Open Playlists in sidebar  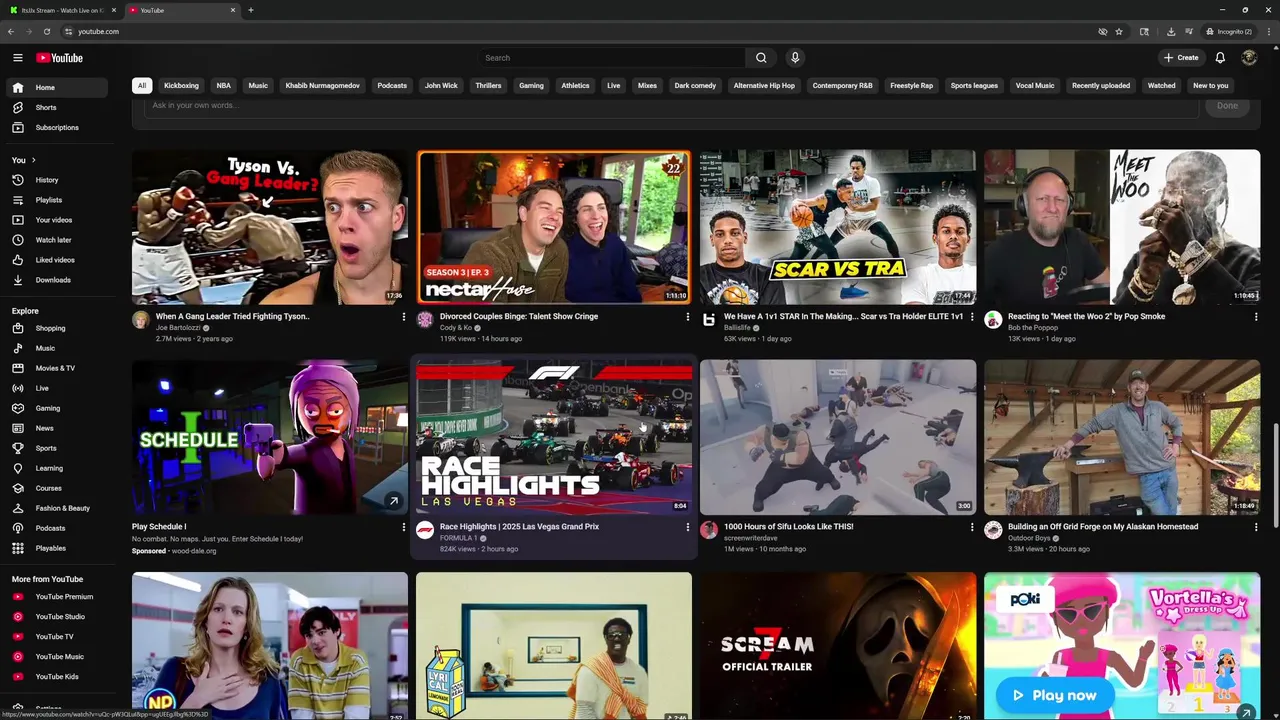(x=56, y=200)
